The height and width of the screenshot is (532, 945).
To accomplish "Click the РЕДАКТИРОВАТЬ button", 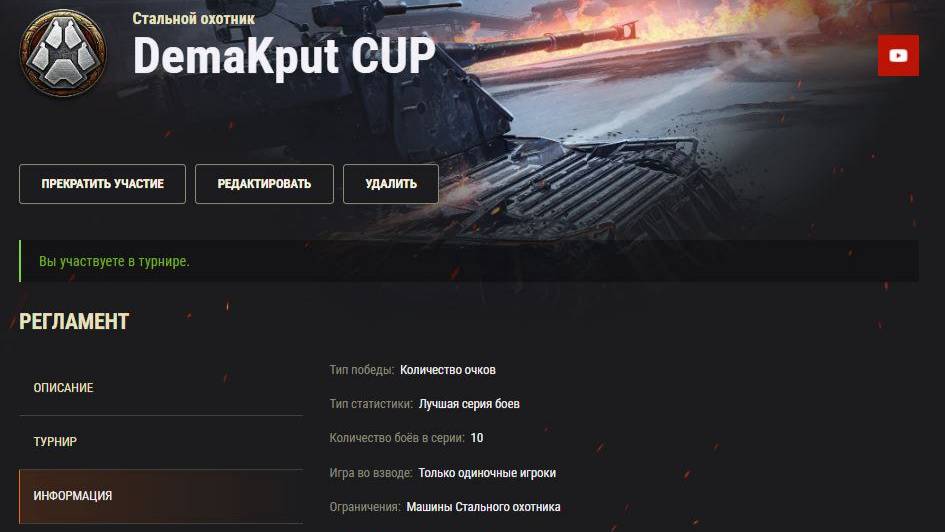I will [264, 184].
